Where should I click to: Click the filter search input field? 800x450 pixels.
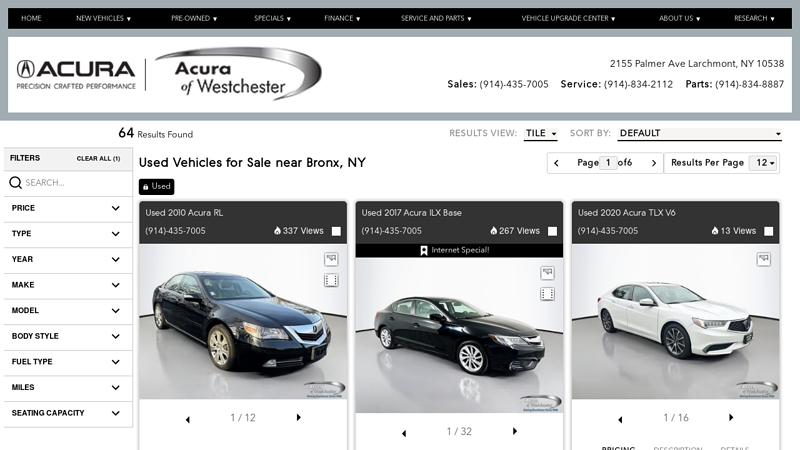point(77,183)
